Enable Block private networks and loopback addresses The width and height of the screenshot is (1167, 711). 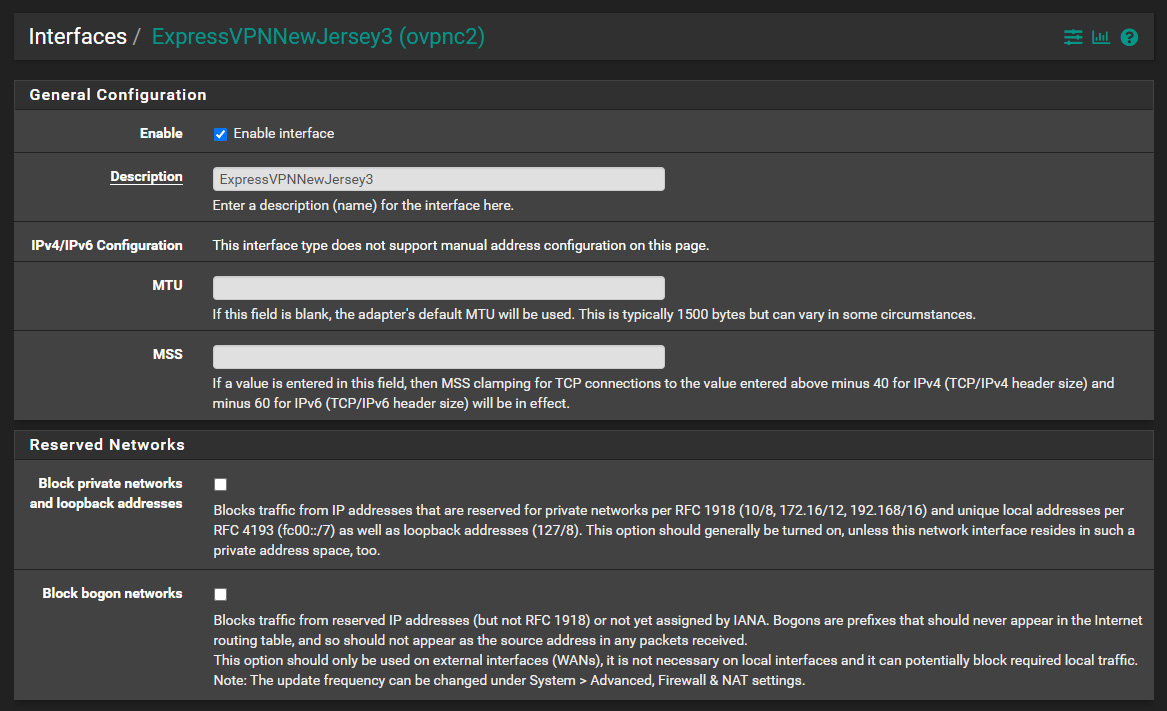(x=220, y=485)
